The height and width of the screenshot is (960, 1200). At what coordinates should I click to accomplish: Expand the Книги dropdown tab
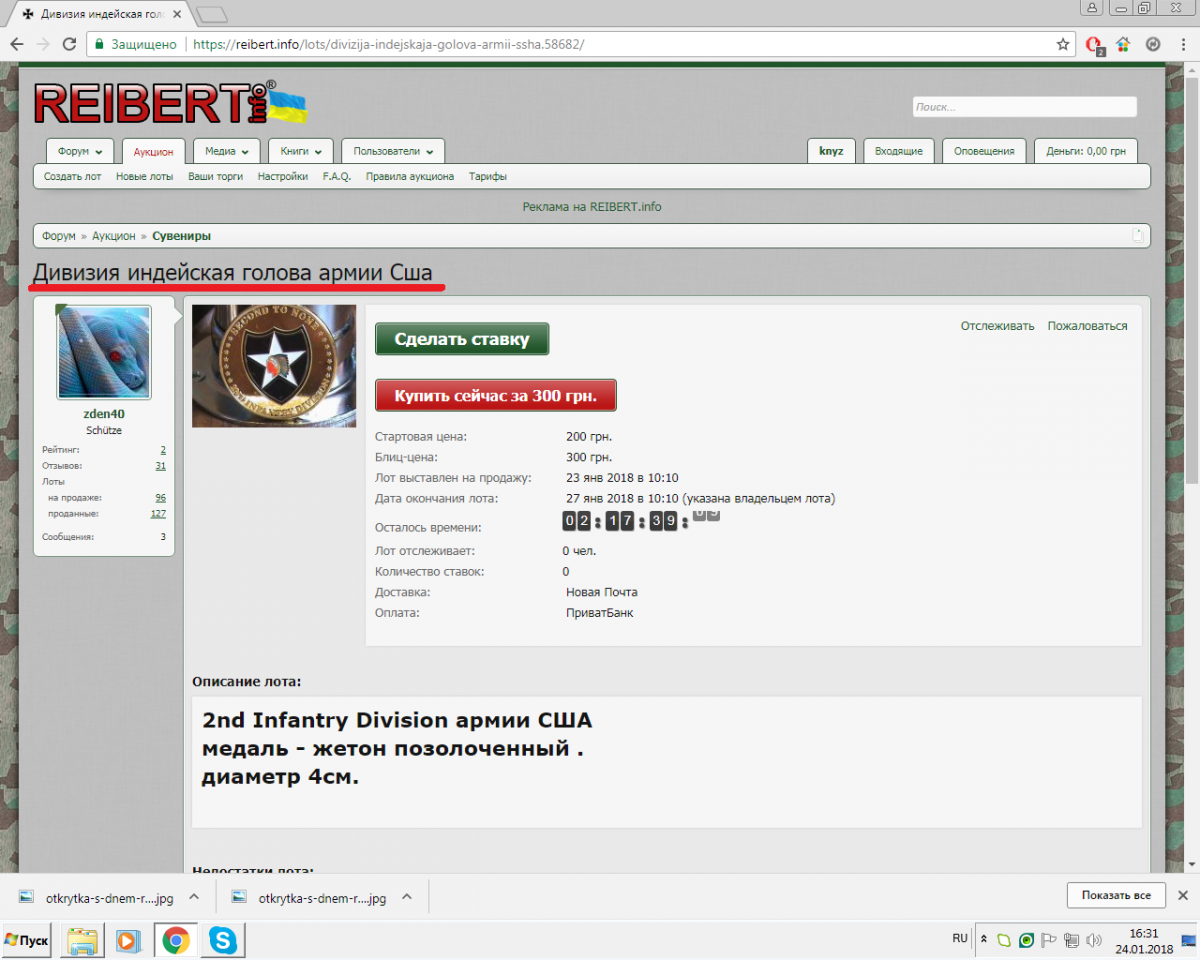pos(301,151)
